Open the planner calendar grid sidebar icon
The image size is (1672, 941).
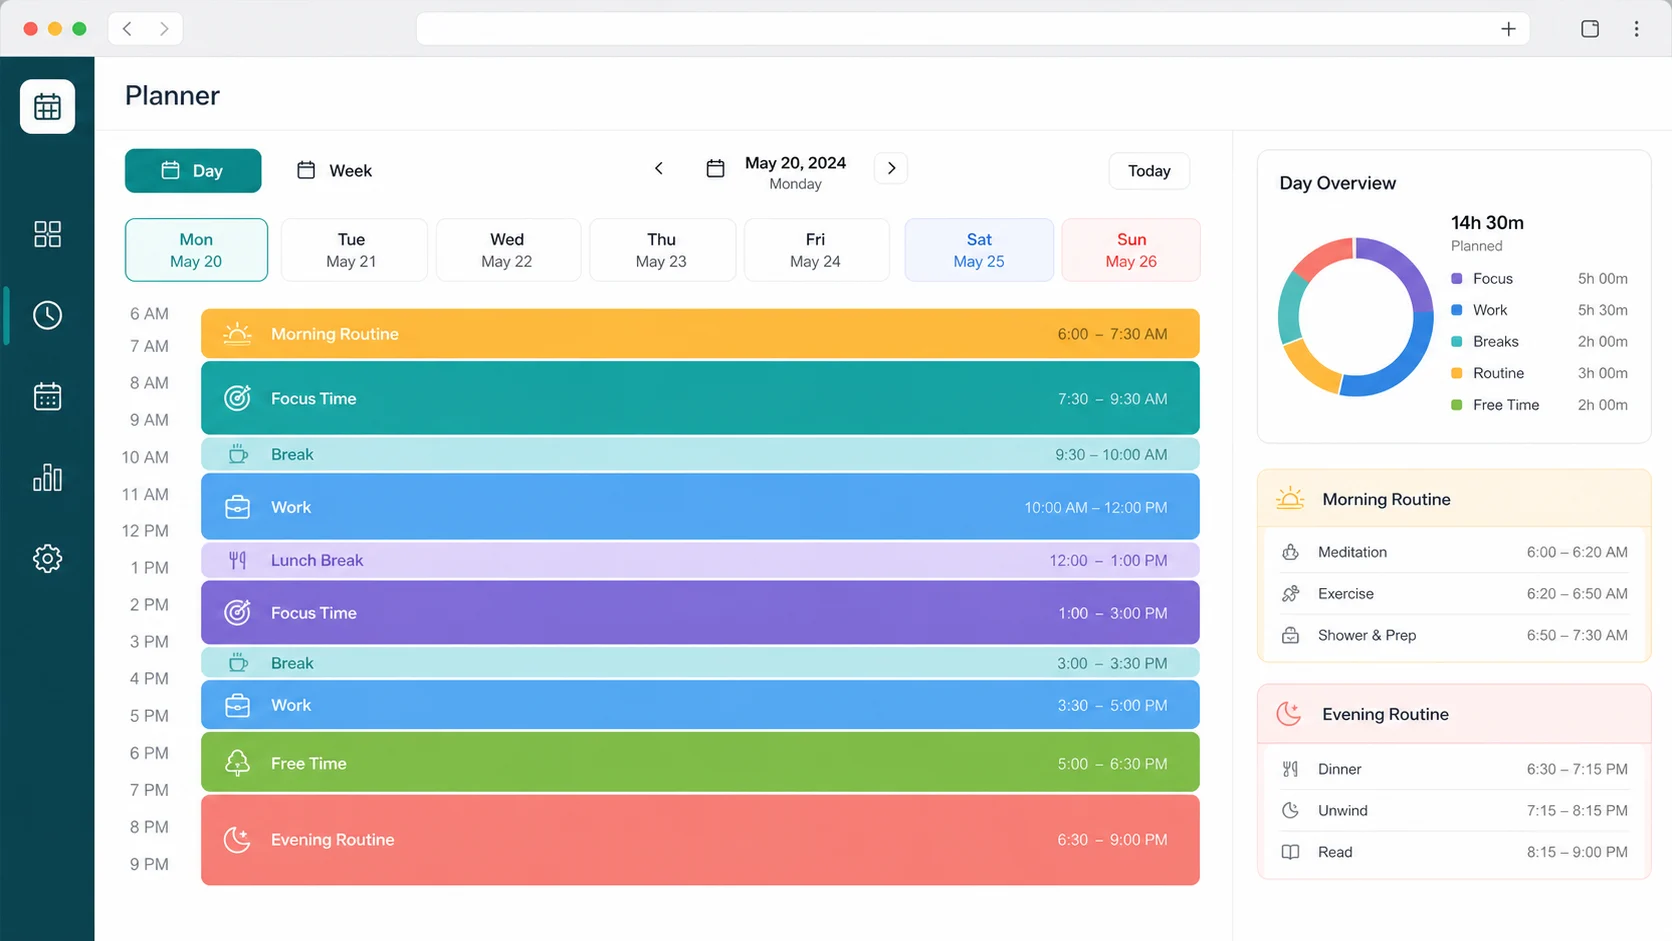click(x=47, y=106)
